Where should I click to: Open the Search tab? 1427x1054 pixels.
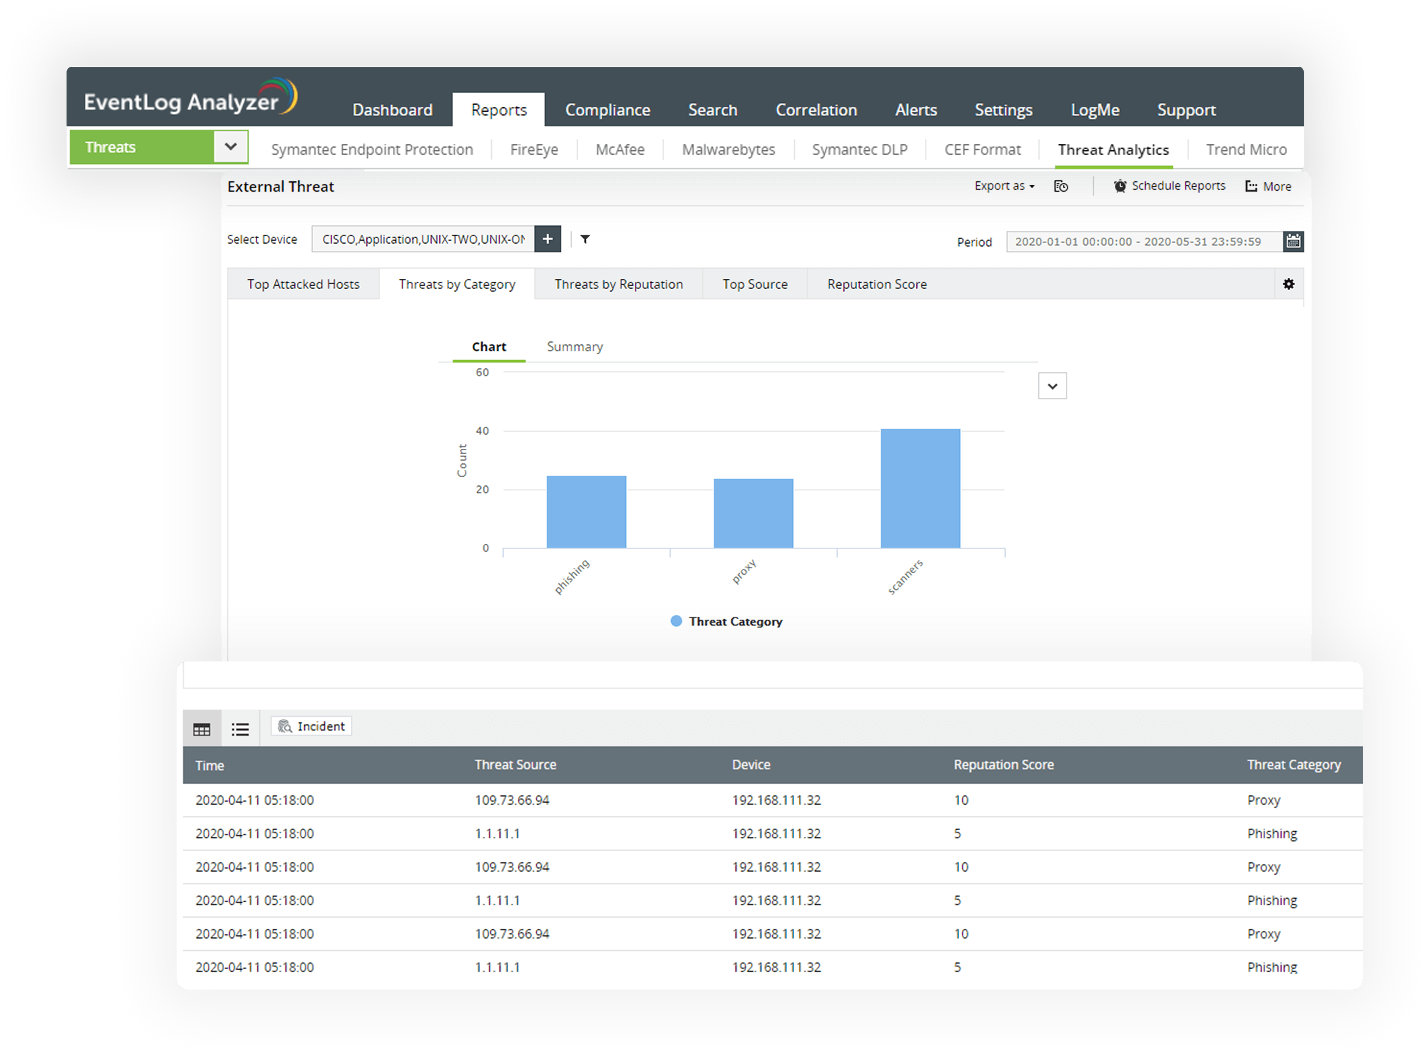pyautogui.click(x=712, y=110)
